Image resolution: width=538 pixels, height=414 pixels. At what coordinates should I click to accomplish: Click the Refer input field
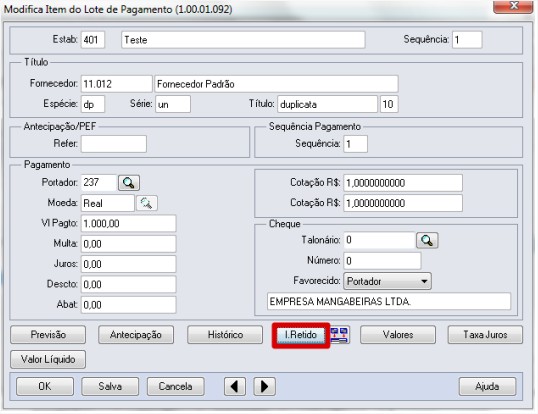(114, 144)
